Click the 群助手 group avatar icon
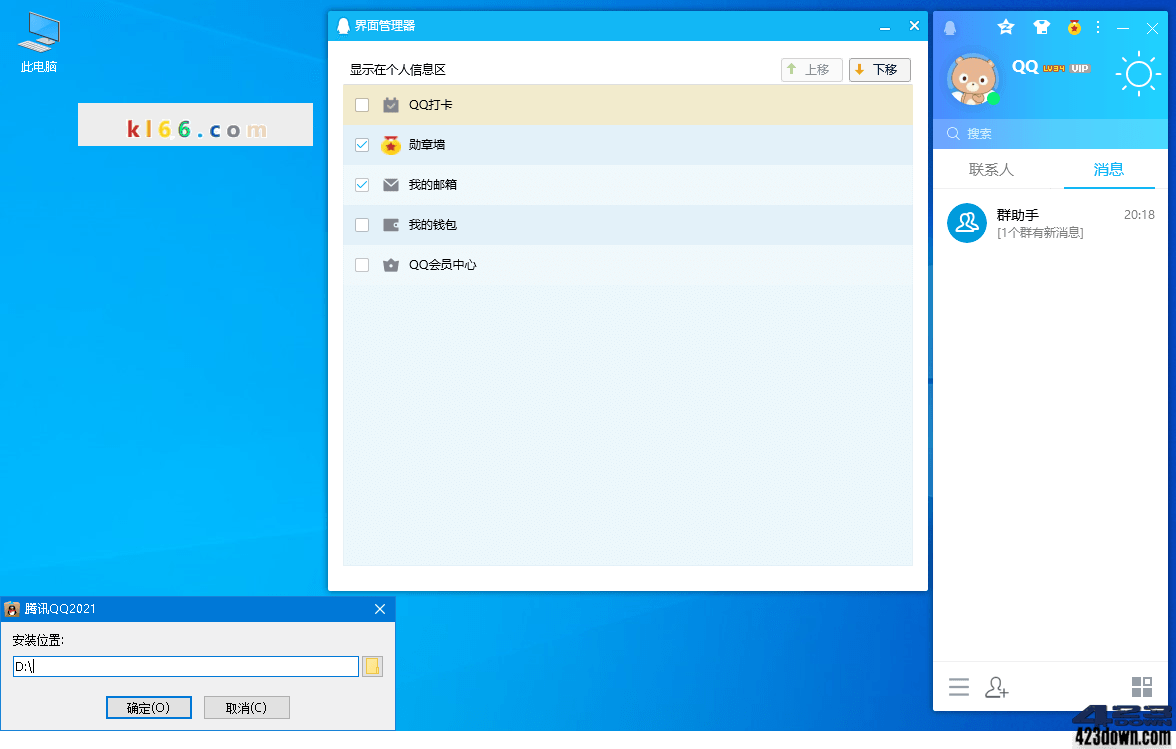1176x749 pixels. tap(967, 223)
